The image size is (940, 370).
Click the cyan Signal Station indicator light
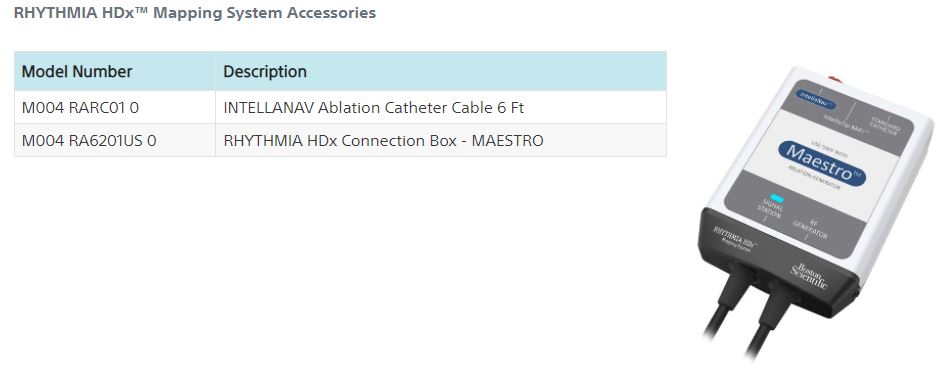pyautogui.click(x=777, y=198)
